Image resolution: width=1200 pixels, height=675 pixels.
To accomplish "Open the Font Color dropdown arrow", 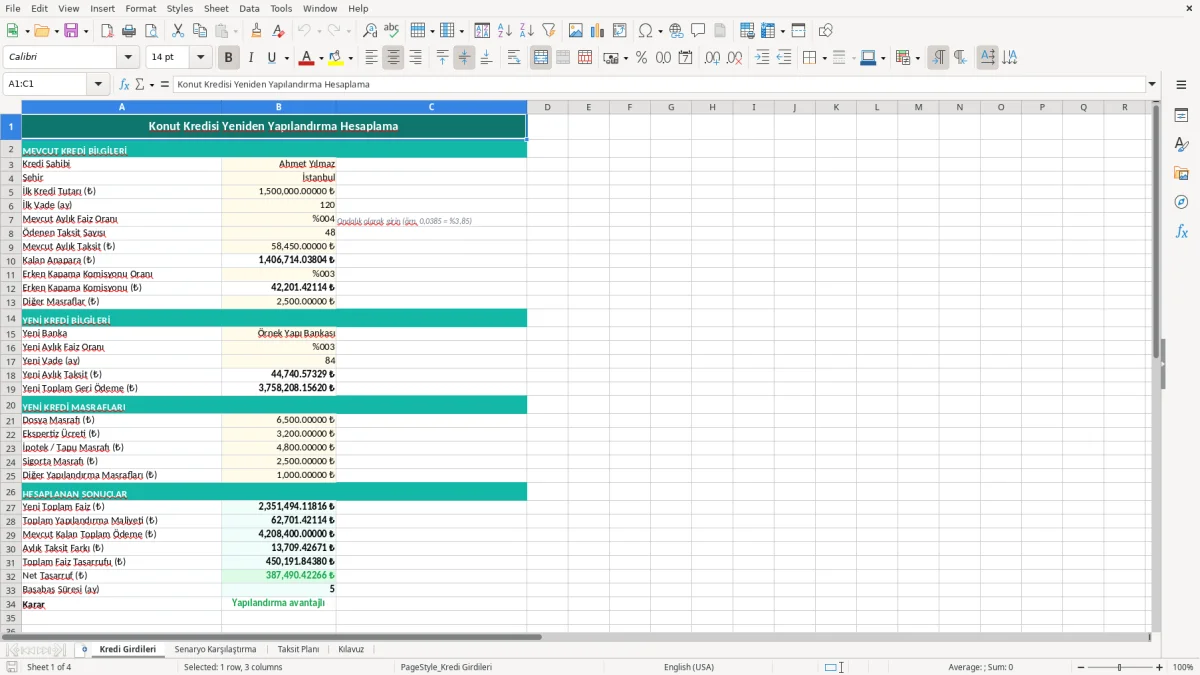I will (x=321, y=58).
